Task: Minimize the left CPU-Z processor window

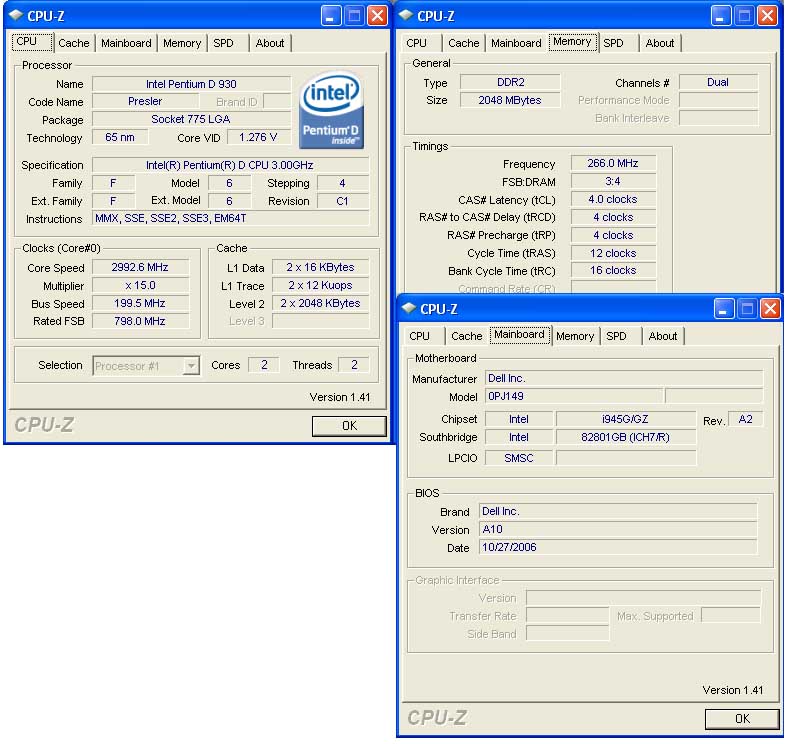Action: pyautogui.click(x=331, y=16)
